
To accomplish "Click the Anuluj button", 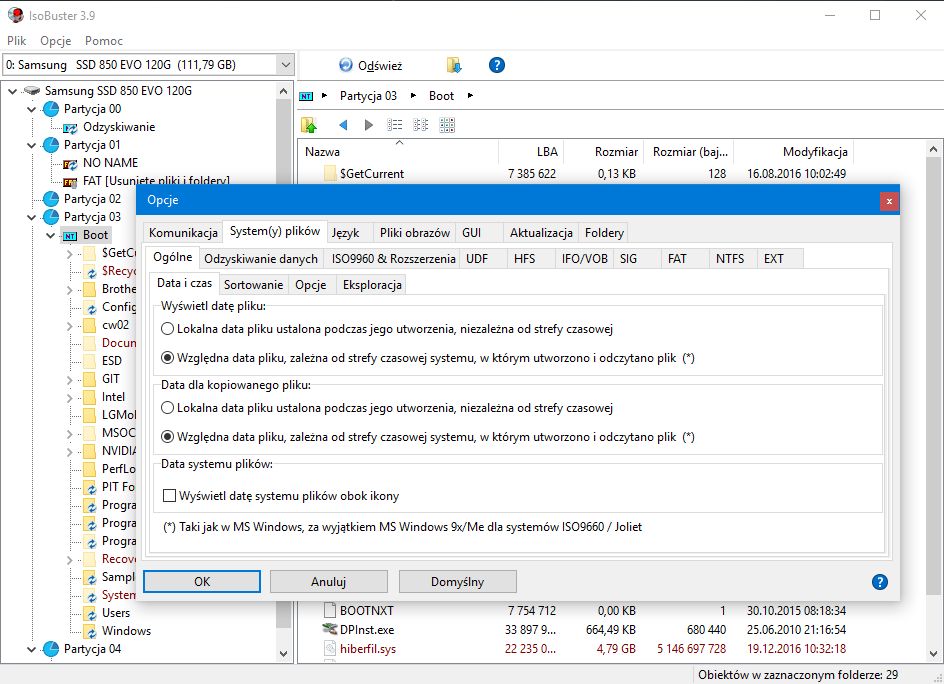I will pyautogui.click(x=328, y=582).
